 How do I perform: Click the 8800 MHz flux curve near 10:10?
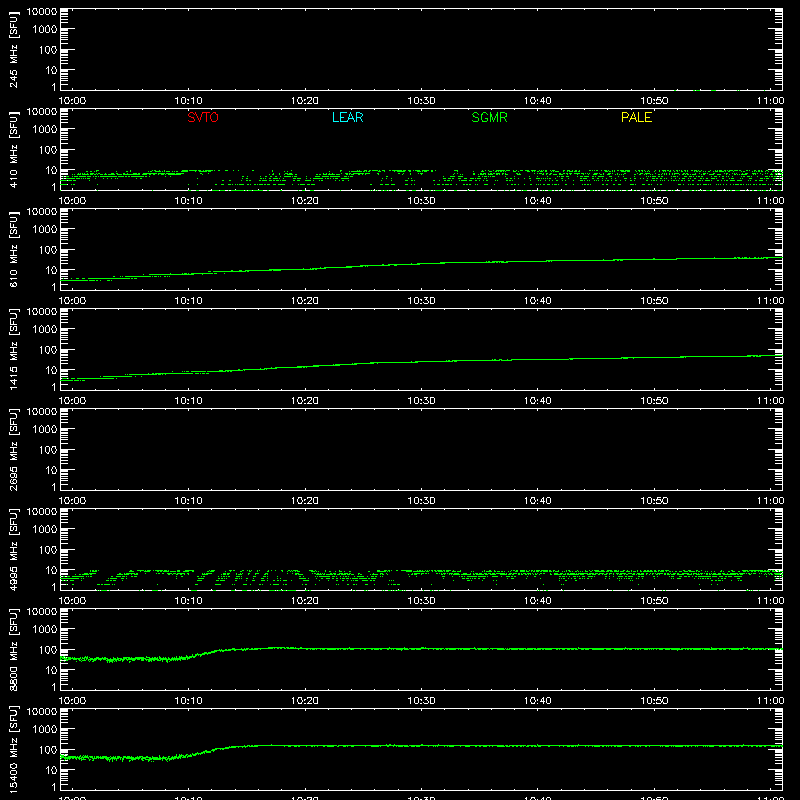pos(190,657)
